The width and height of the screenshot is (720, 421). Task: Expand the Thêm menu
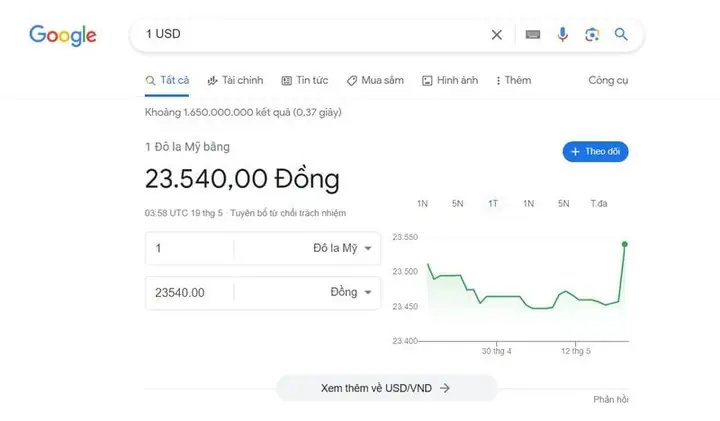(514, 80)
